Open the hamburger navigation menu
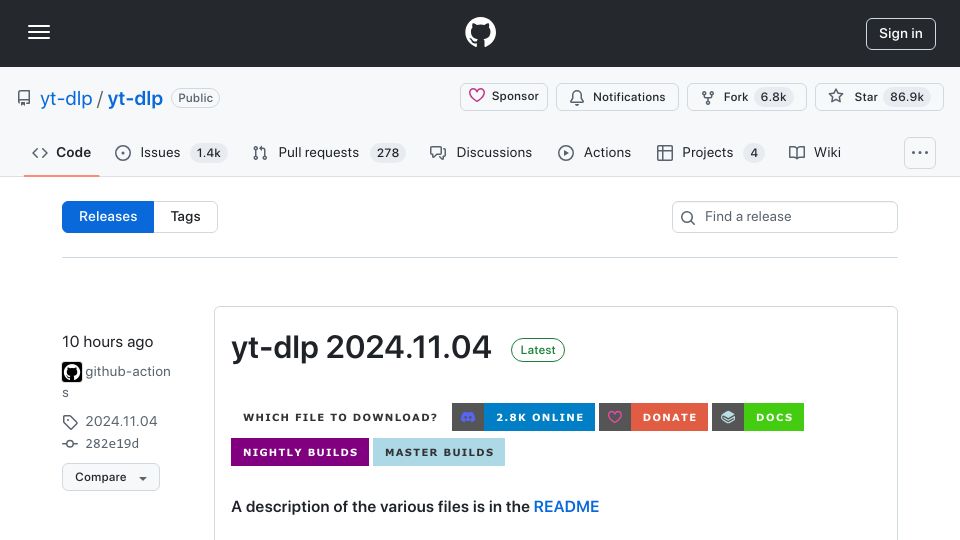This screenshot has width=960, height=540. coord(39,32)
